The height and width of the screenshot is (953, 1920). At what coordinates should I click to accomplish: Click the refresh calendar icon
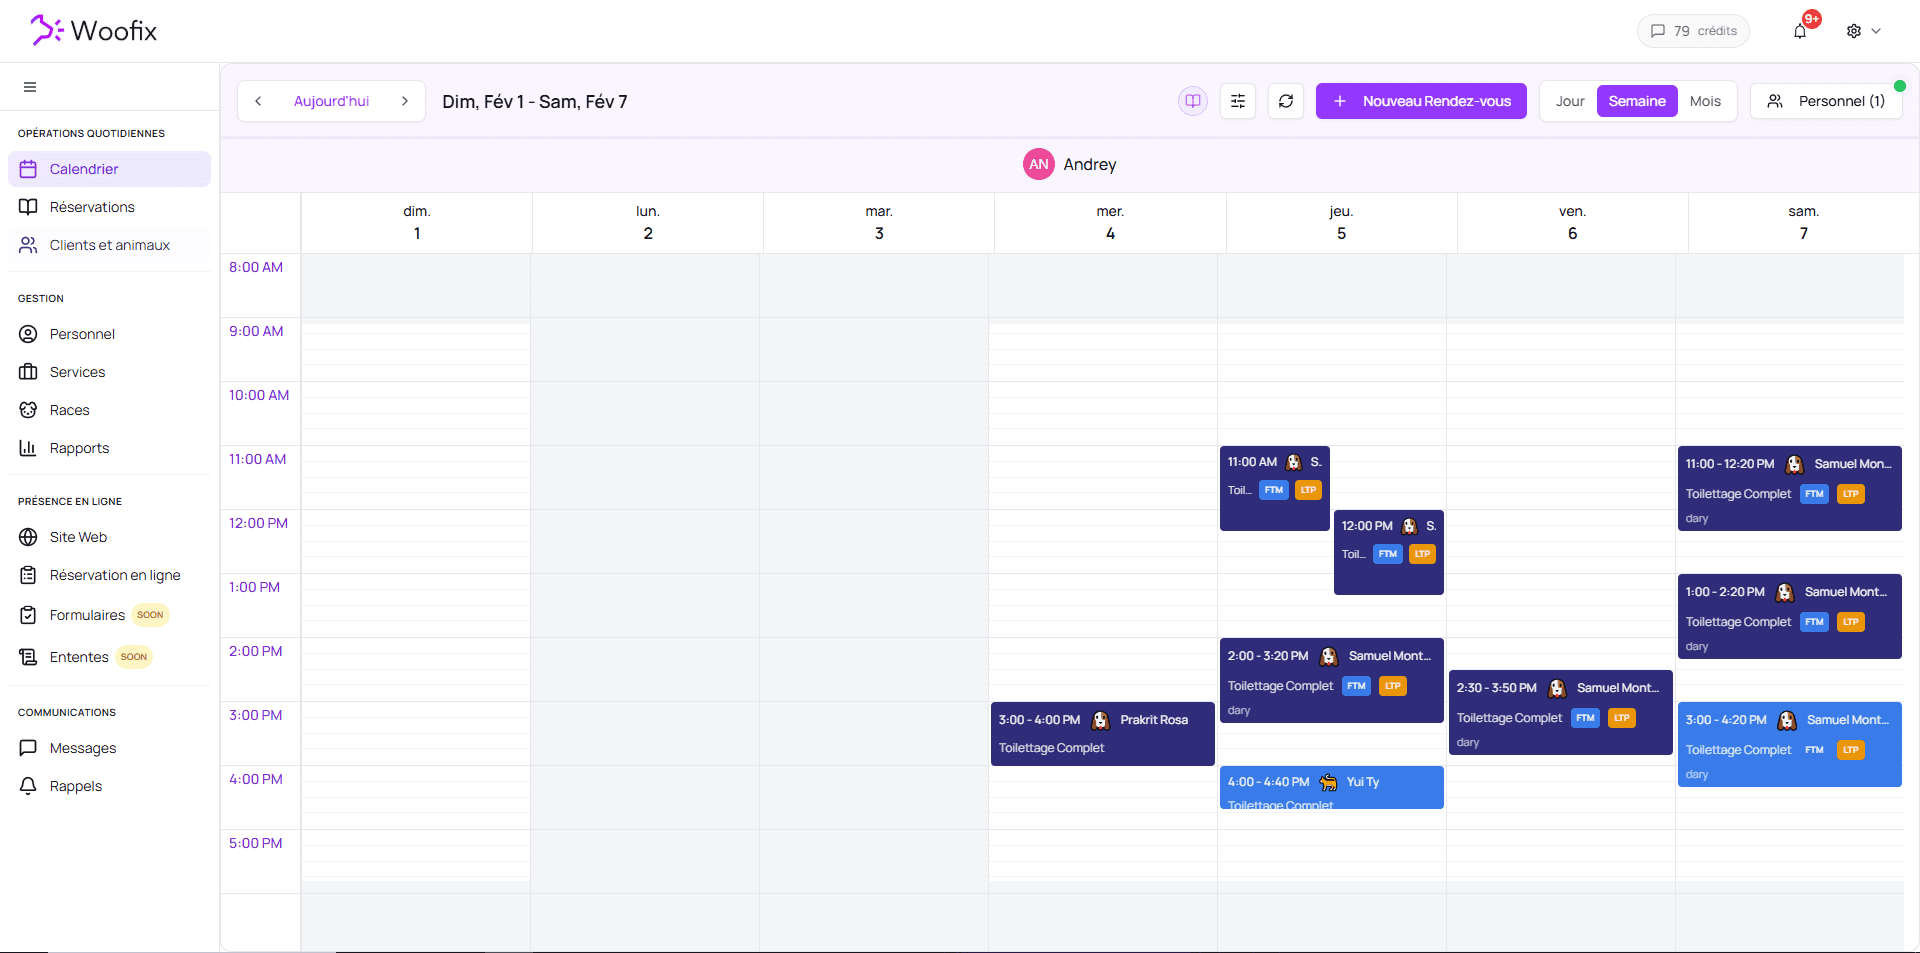[x=1286, y=101]
